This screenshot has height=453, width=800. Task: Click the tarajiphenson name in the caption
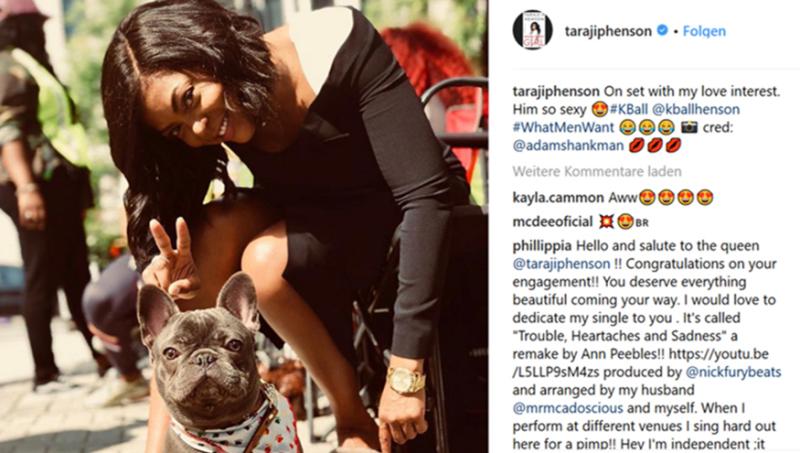(556, 91)
